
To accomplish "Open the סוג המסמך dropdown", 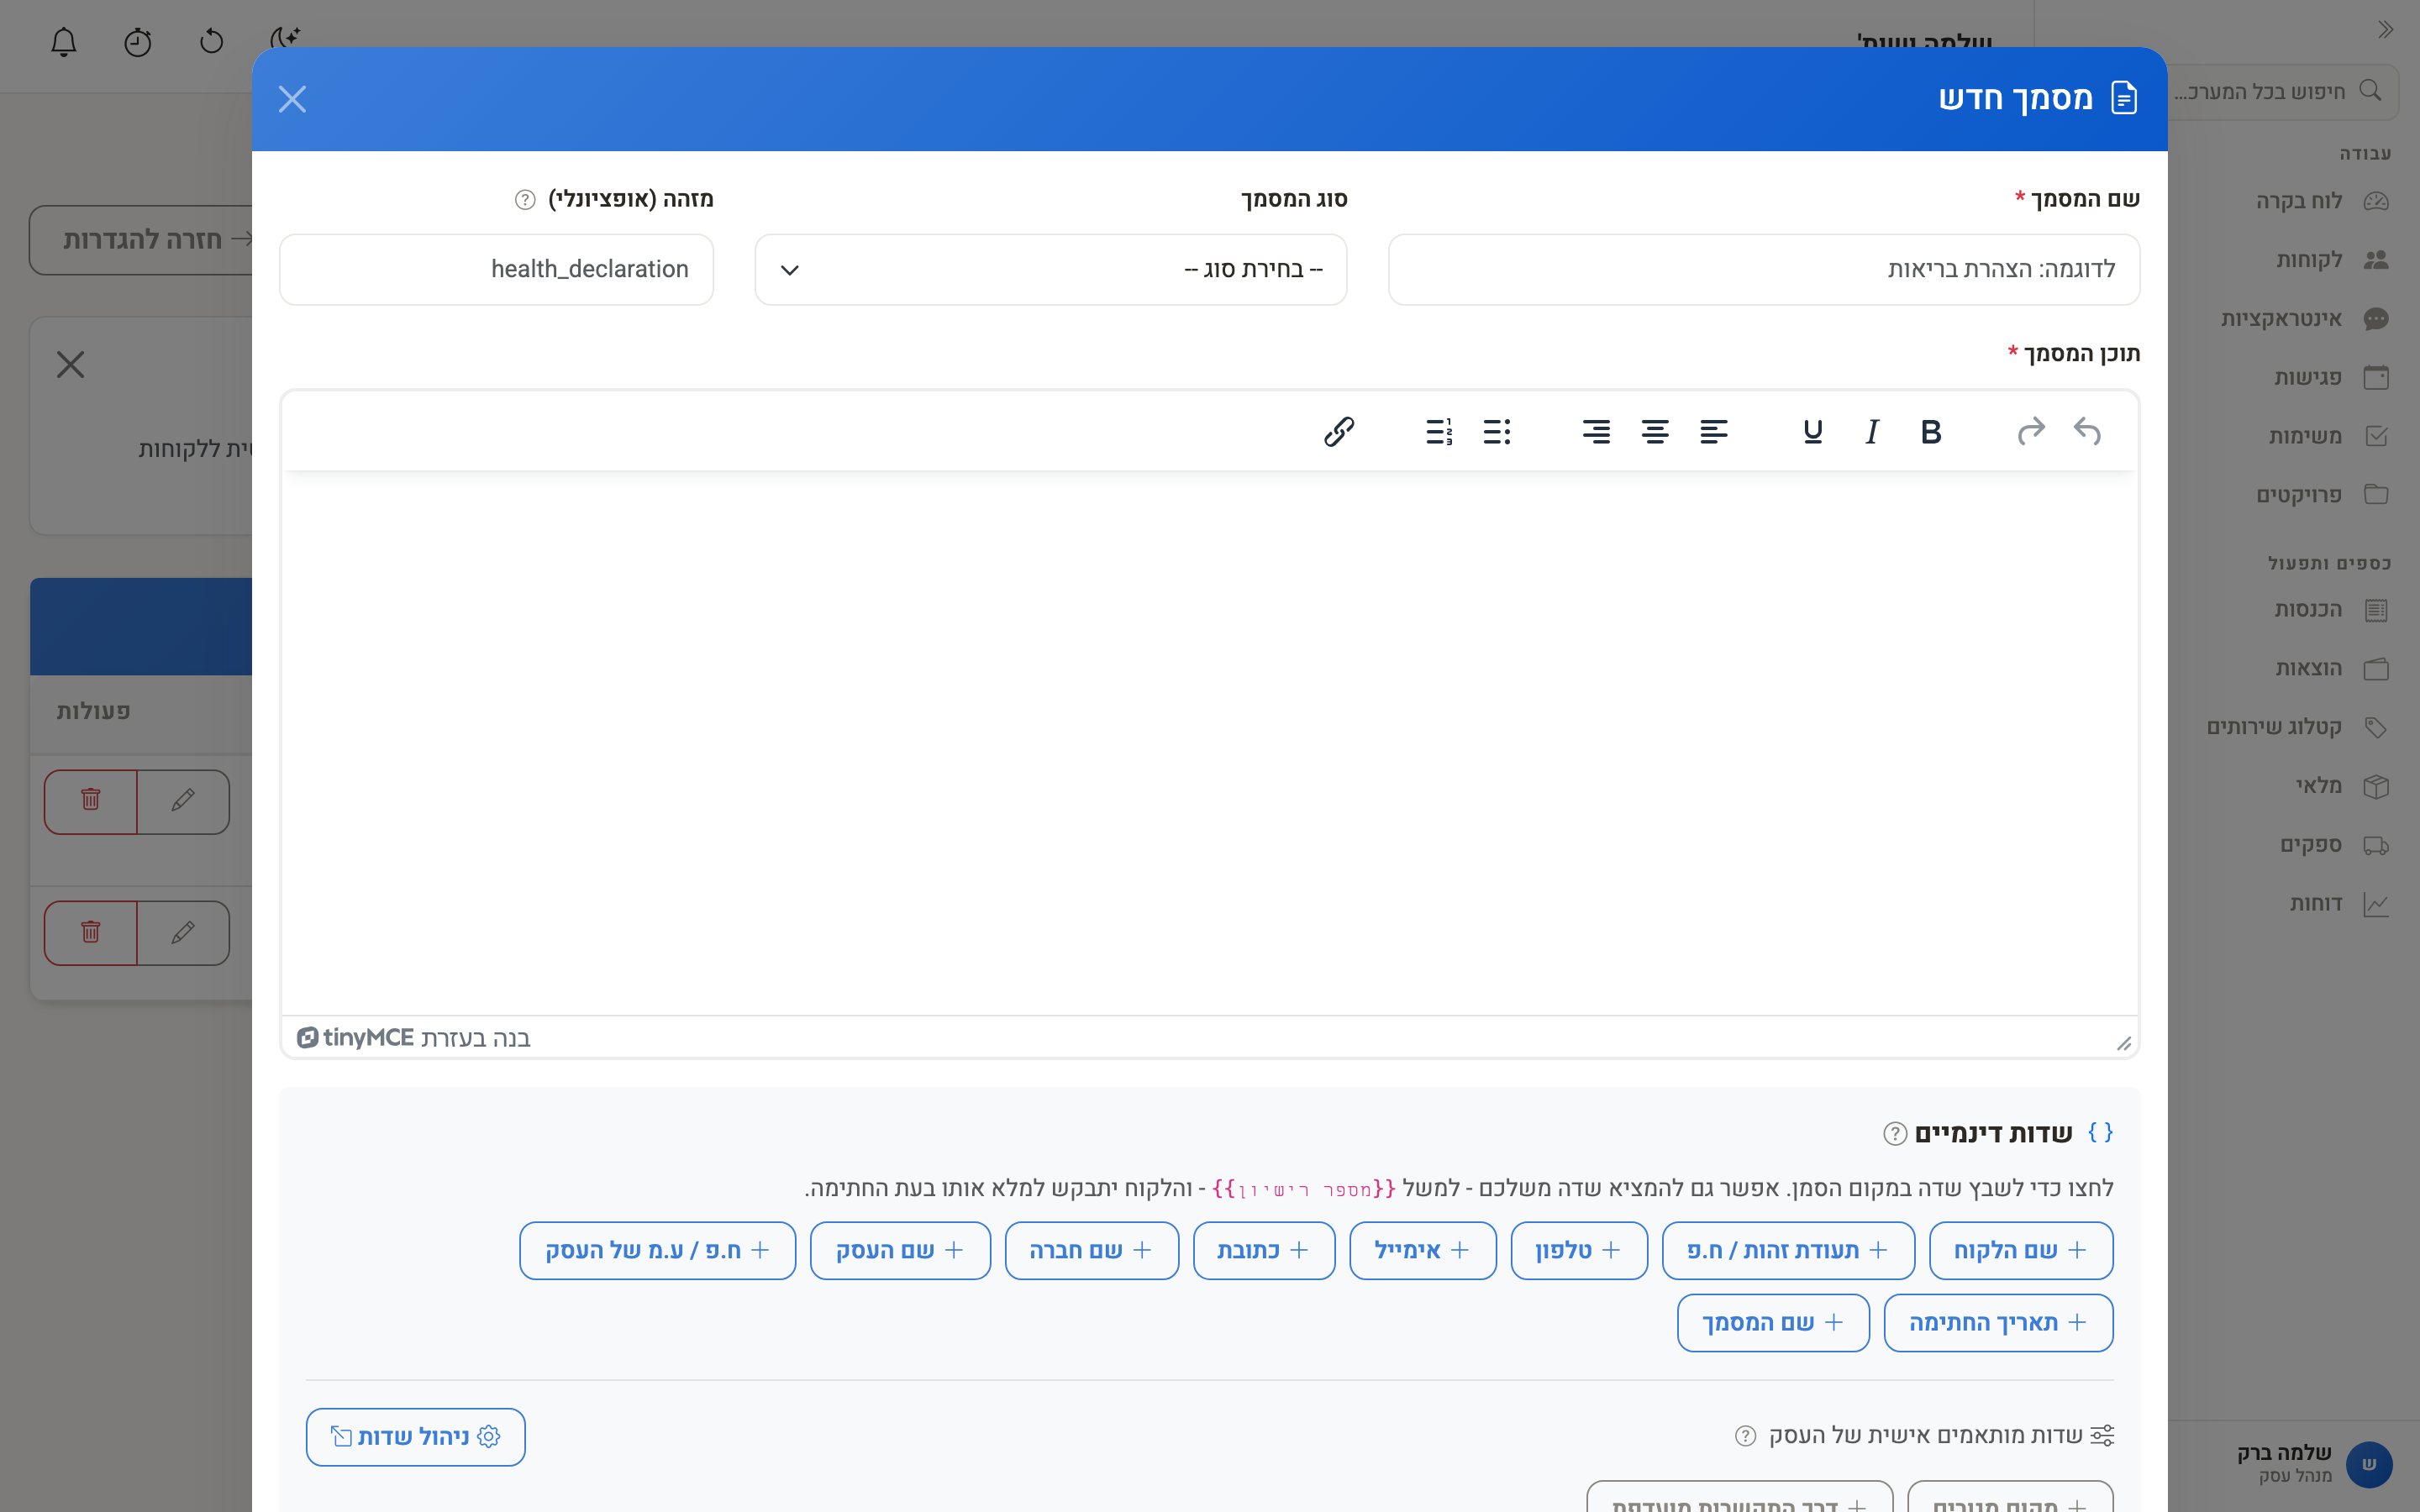I will click(x=1051, y=270).
